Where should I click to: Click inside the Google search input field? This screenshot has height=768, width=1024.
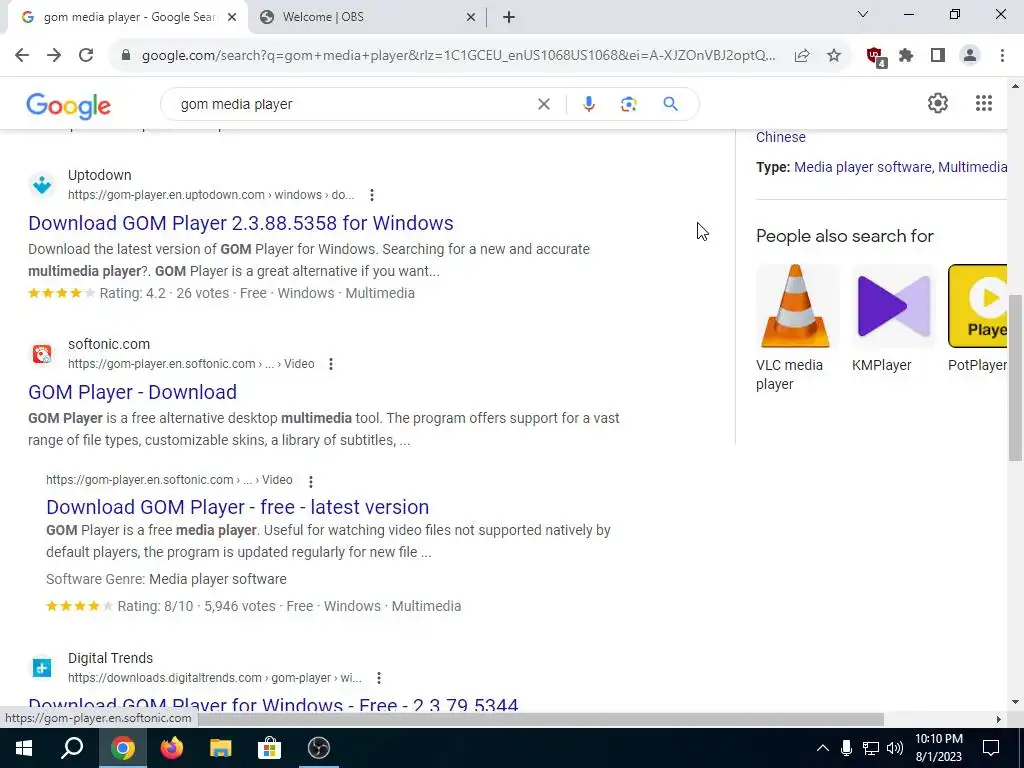[353, 104]
